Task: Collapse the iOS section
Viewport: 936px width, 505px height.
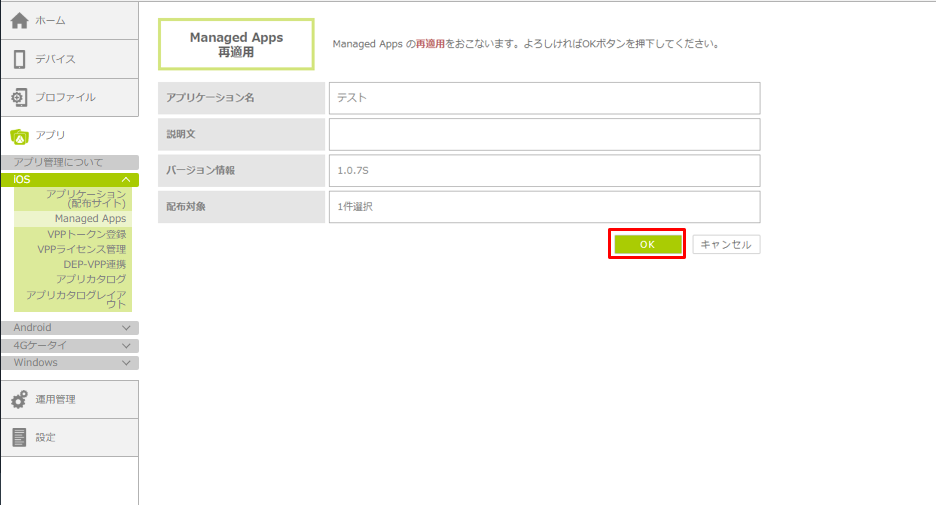Action: (x=125, y=180)
